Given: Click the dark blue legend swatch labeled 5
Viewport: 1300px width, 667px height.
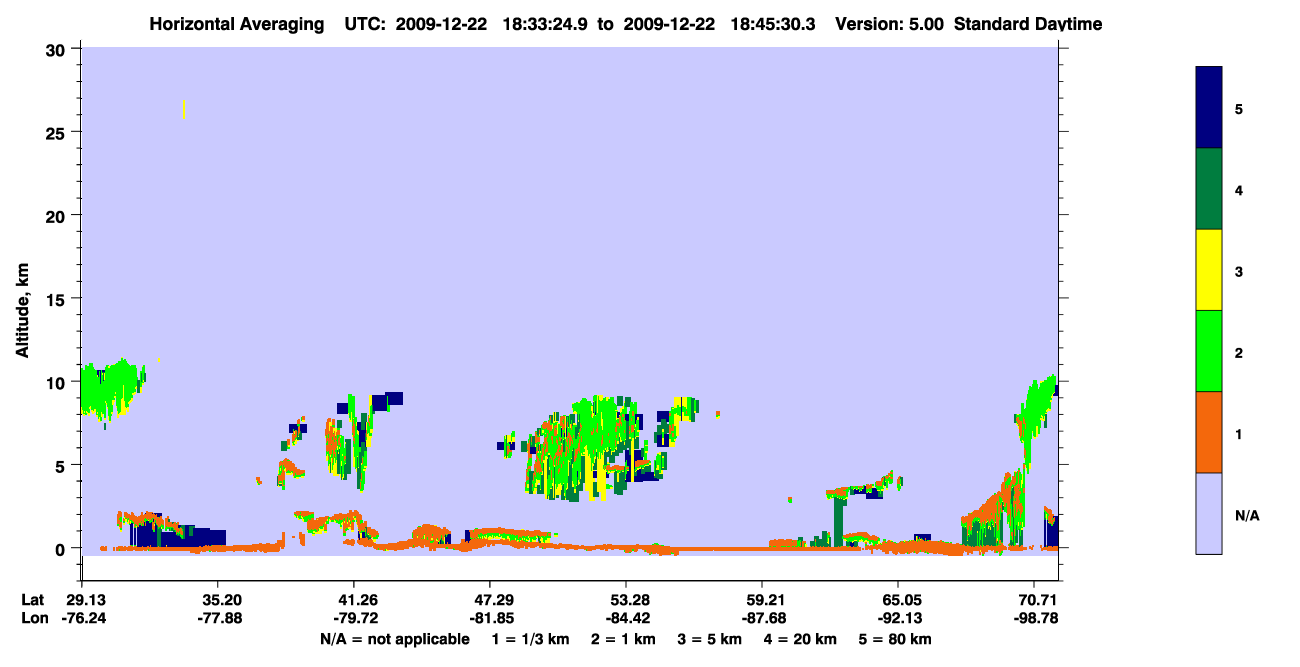Looking at the screenshot, I should click(x=1209, y=108).
